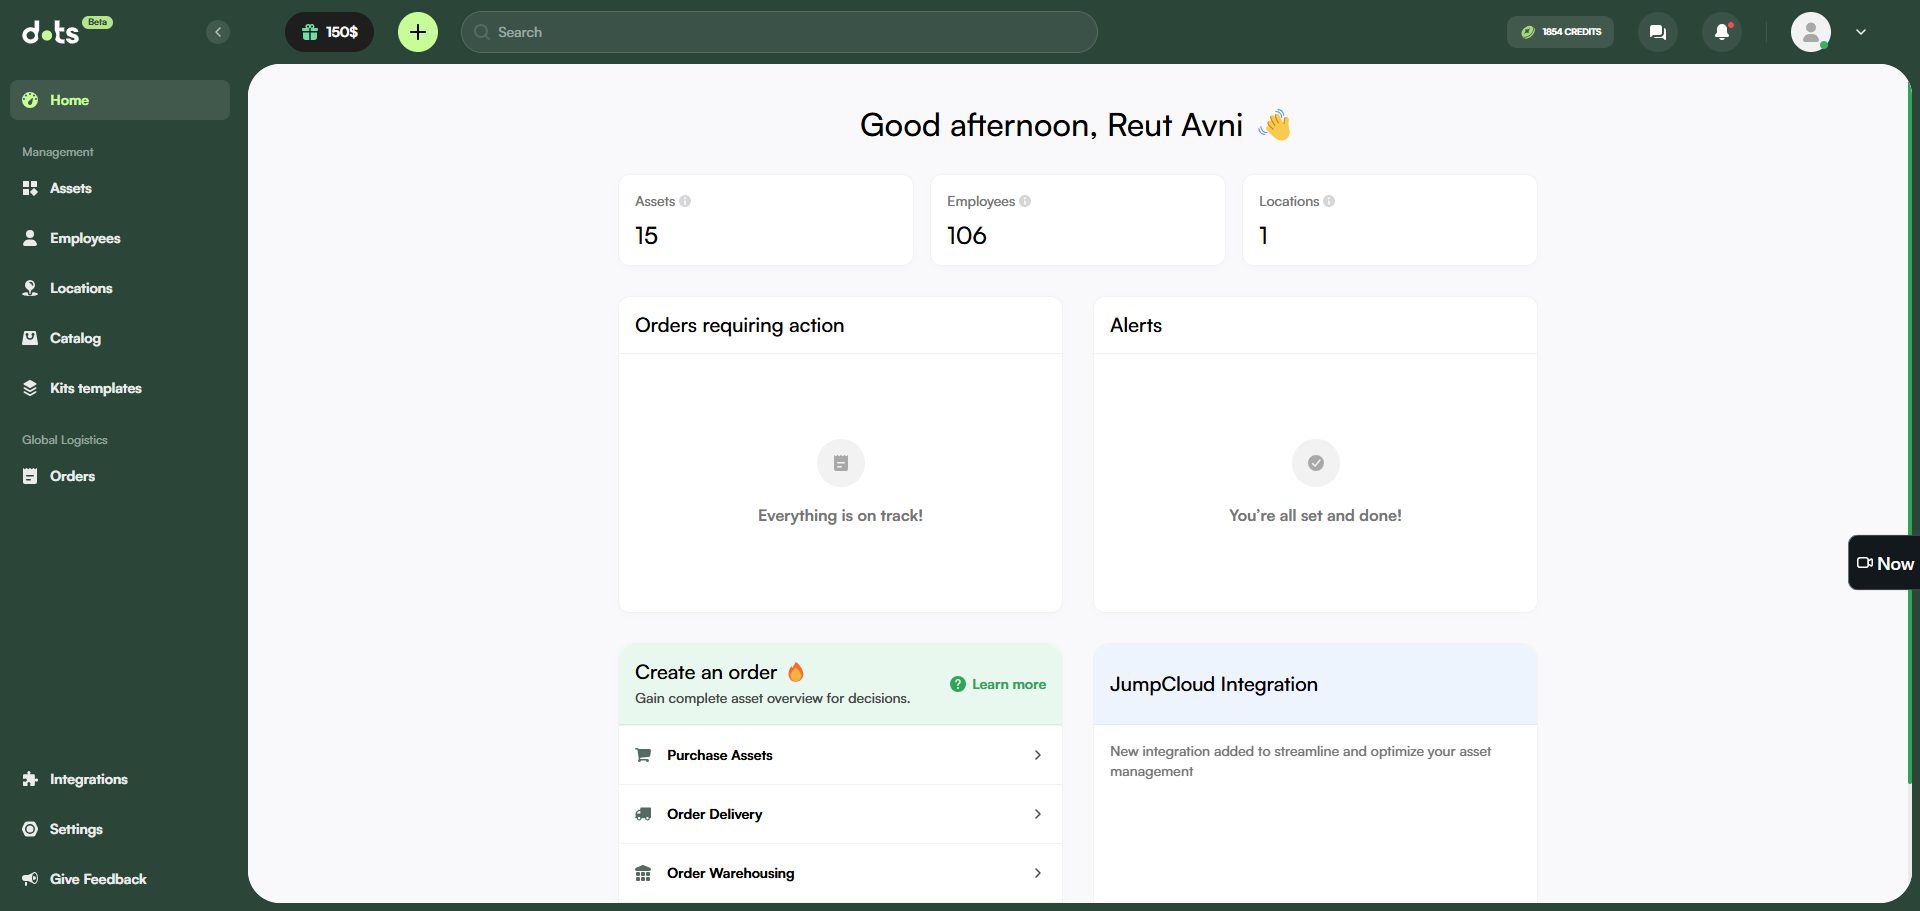This screenshot has width=1920, height=911.
Task: Collapse the left sidebar
Action: click(218, 32)
